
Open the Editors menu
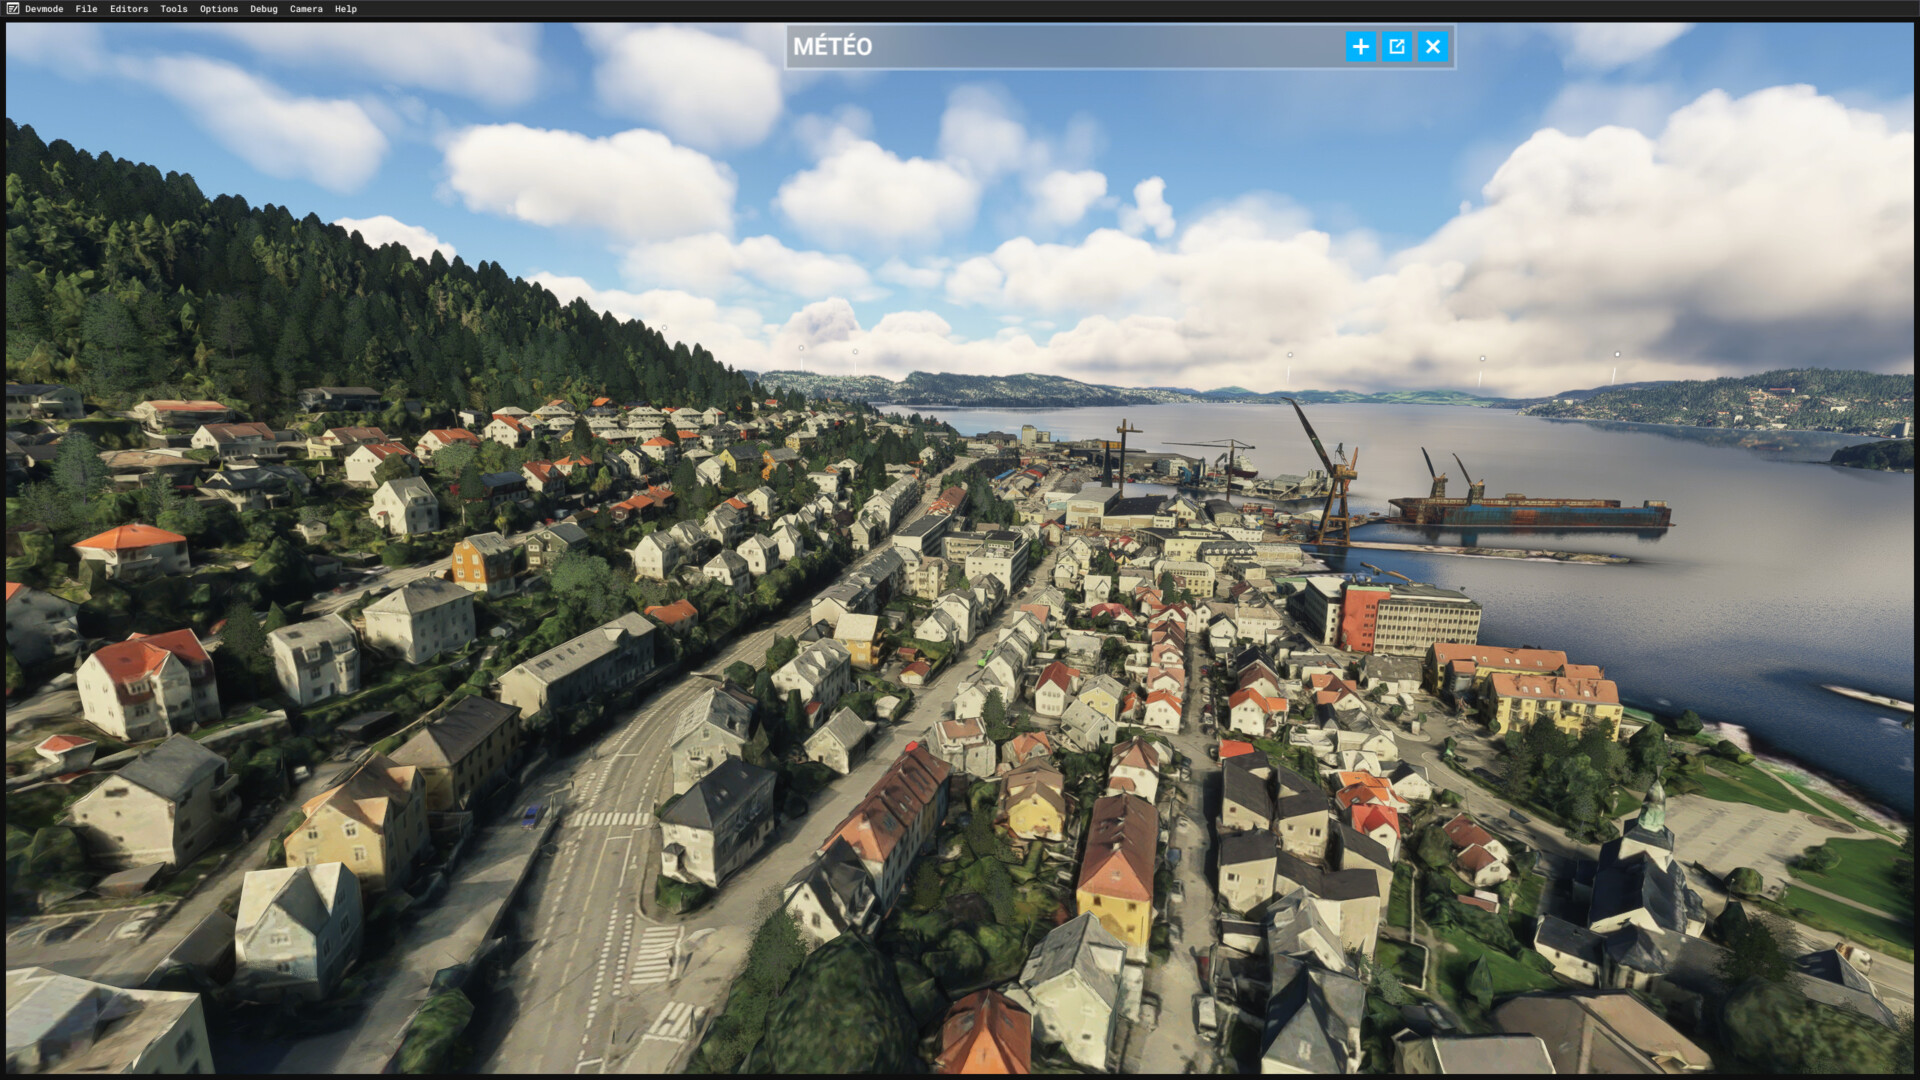tap(129, 9)
